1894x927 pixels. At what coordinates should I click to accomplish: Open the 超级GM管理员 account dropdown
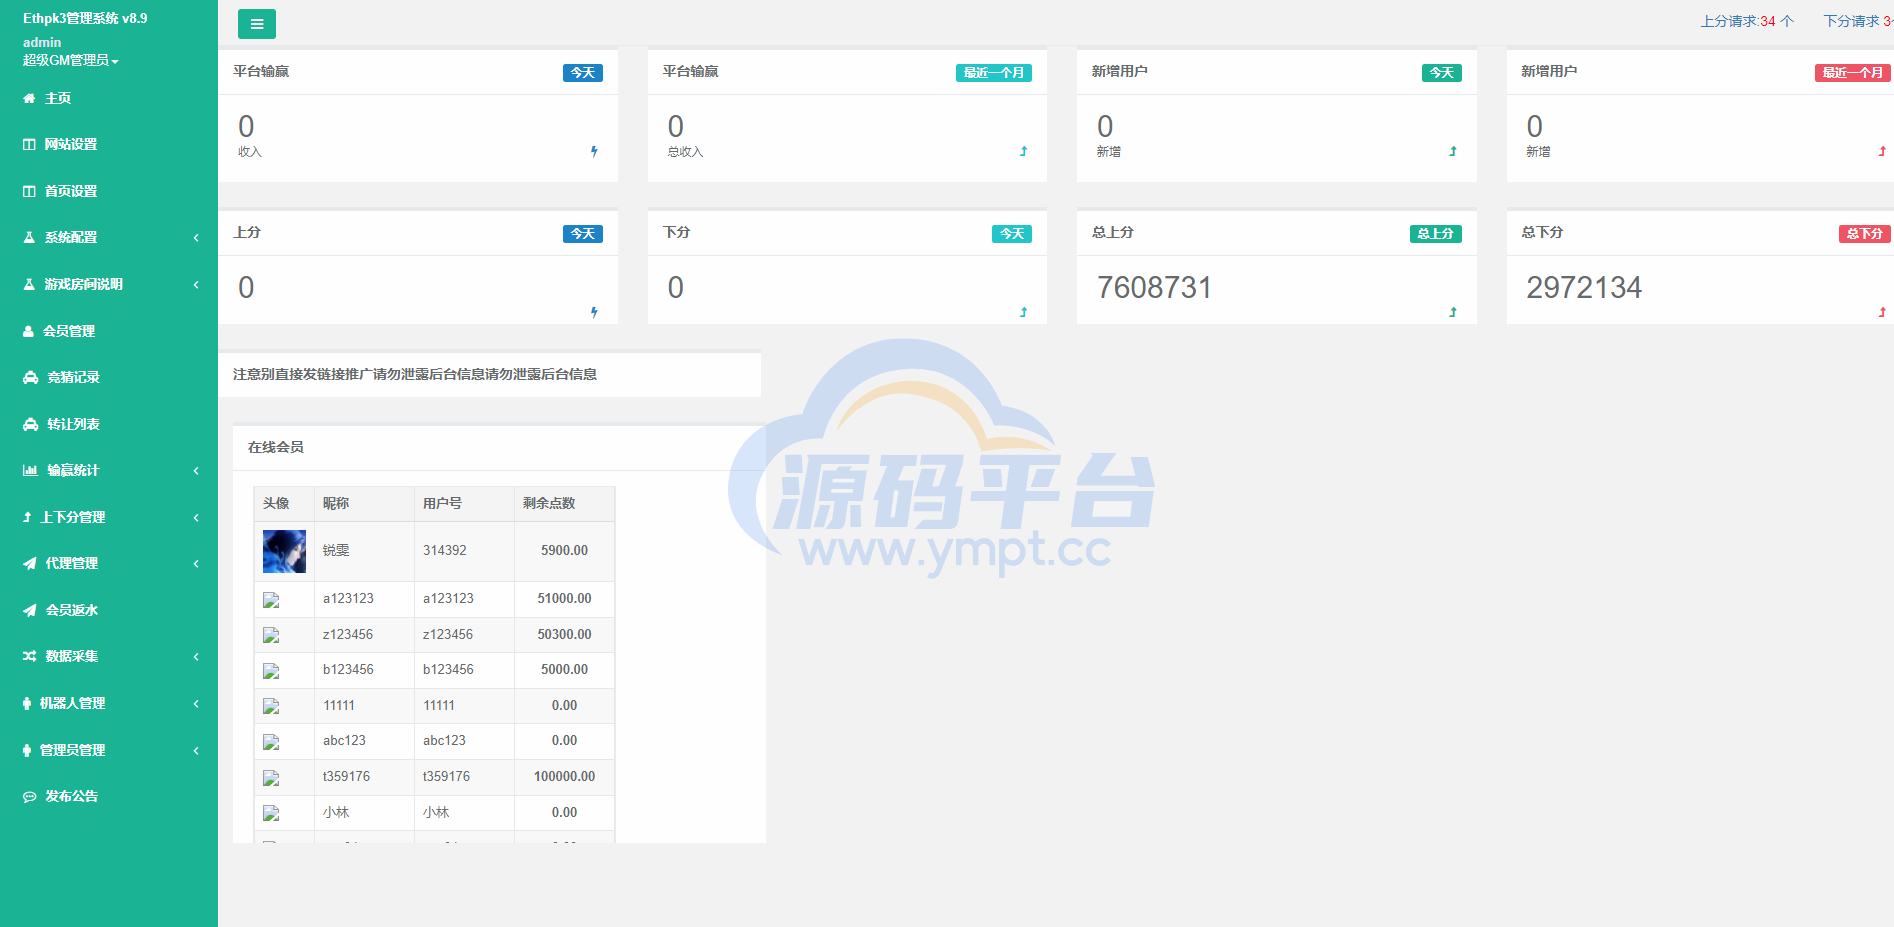71,60
